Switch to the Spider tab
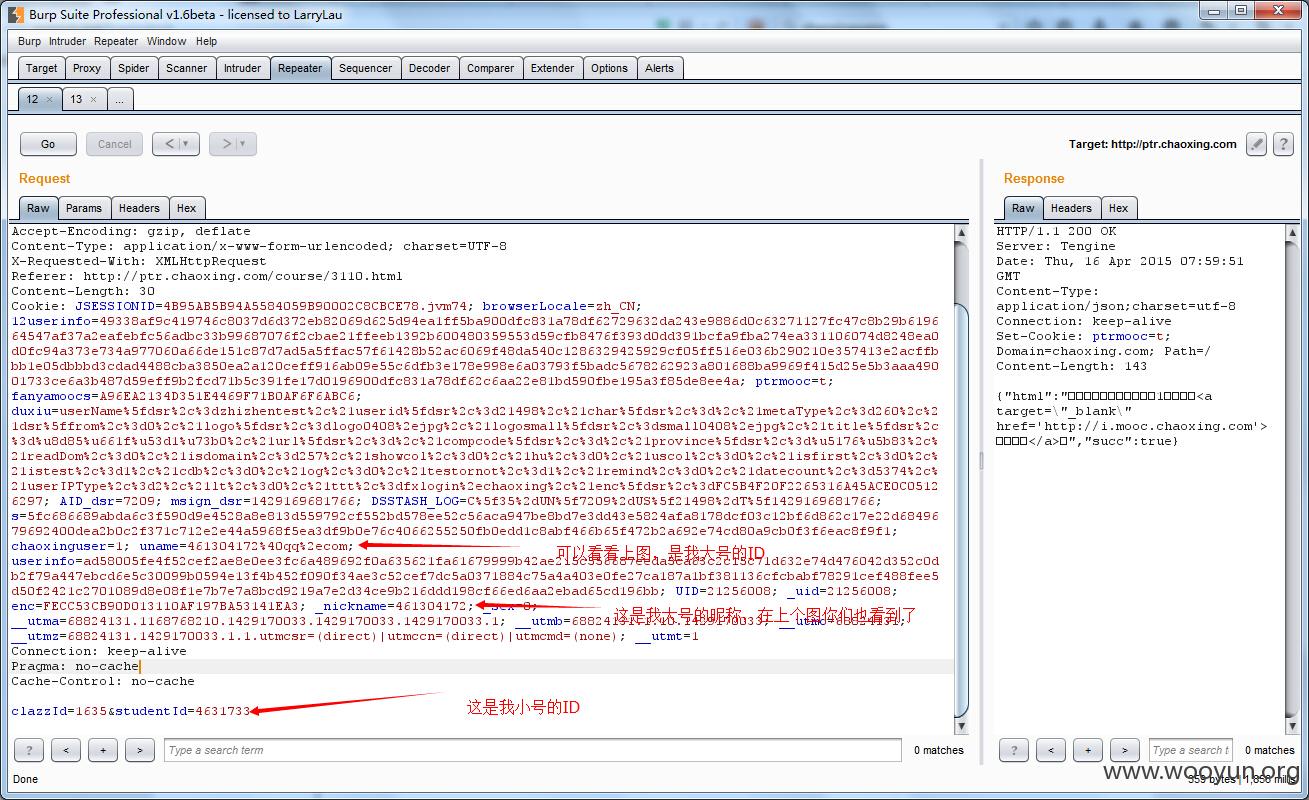The width and height of the screenshot is (1309, 800). [x=134, y=68]
